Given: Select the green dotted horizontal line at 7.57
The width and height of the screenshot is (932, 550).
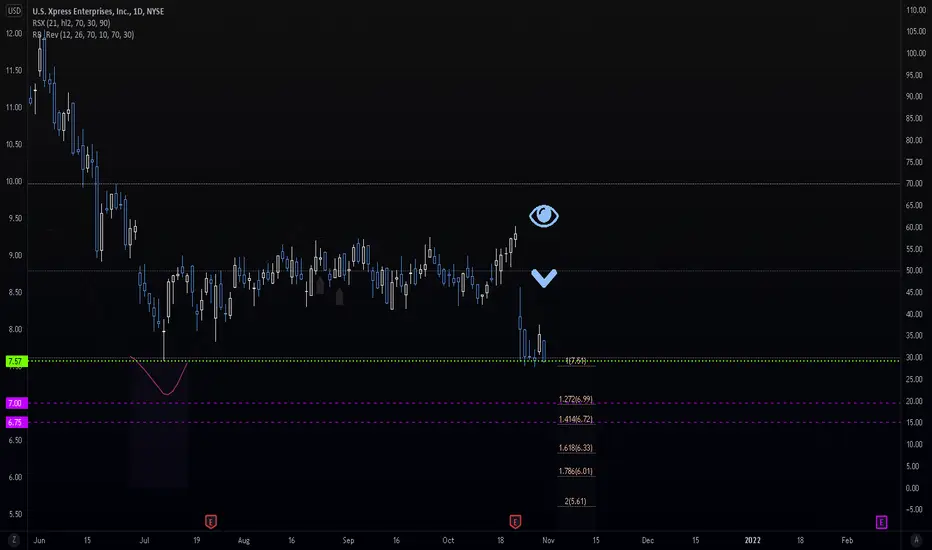Looking at the screenshot, I should pos(464,361).
